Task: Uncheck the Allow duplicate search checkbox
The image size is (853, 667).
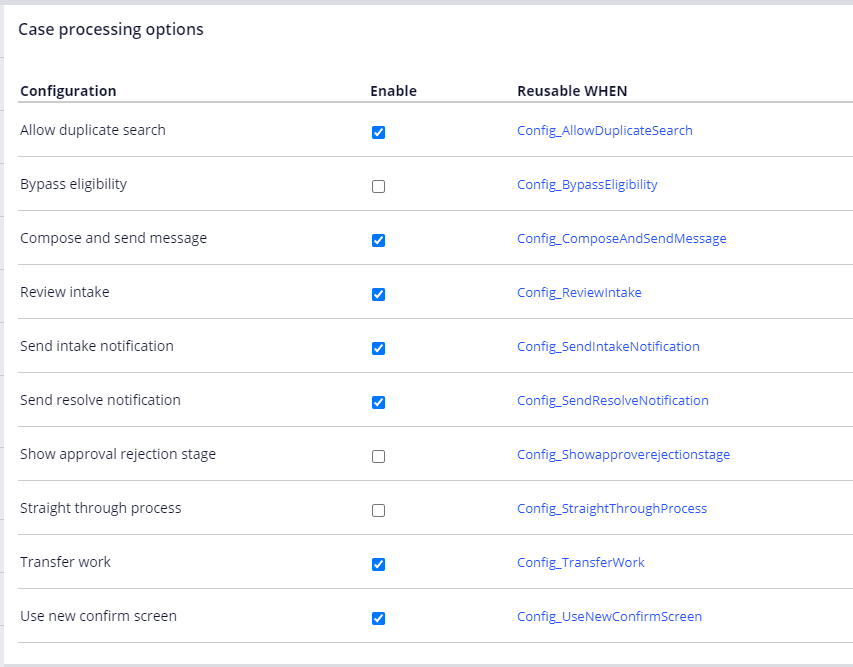Action: click(x=378, y=132)
